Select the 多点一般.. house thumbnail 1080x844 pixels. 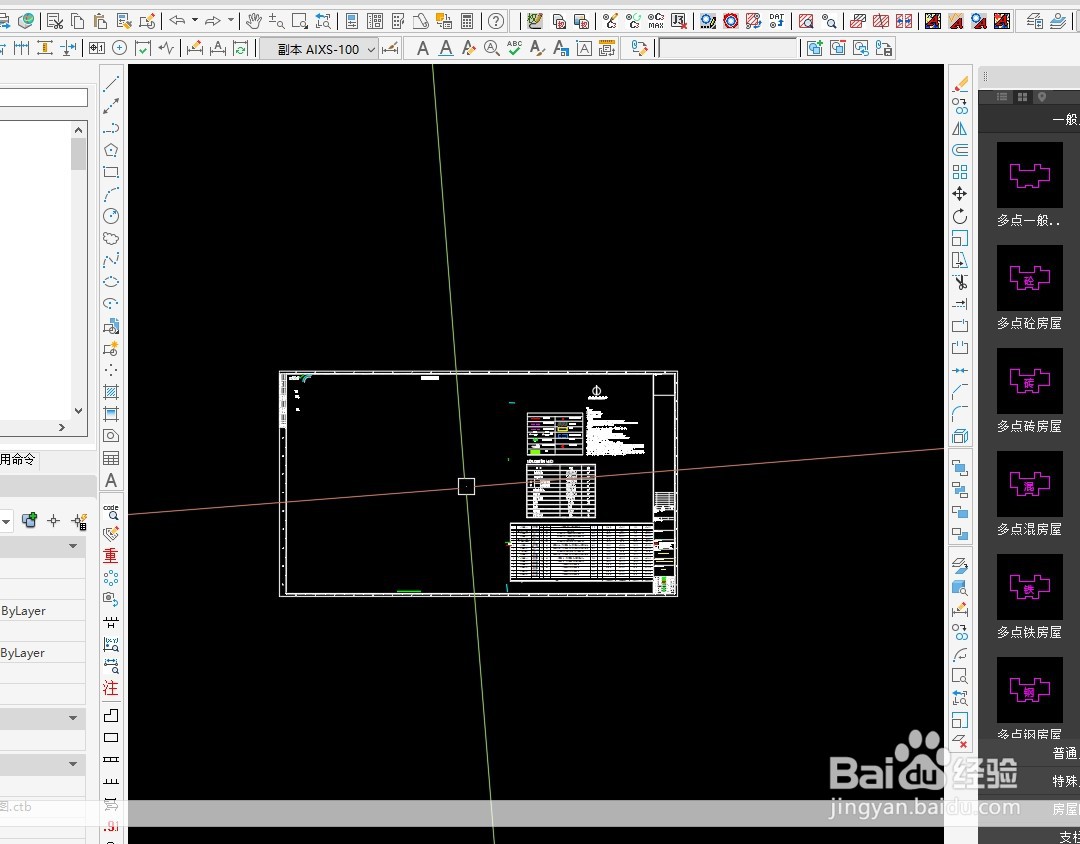click(x=1030, y=175)
